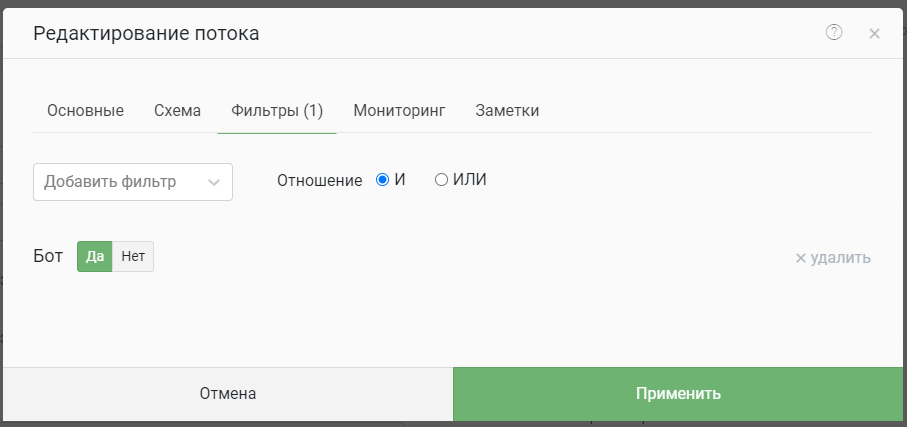Set the Бот filter to Да
Image resolution: width=907 pixels, height=427 pixels.
94,256
